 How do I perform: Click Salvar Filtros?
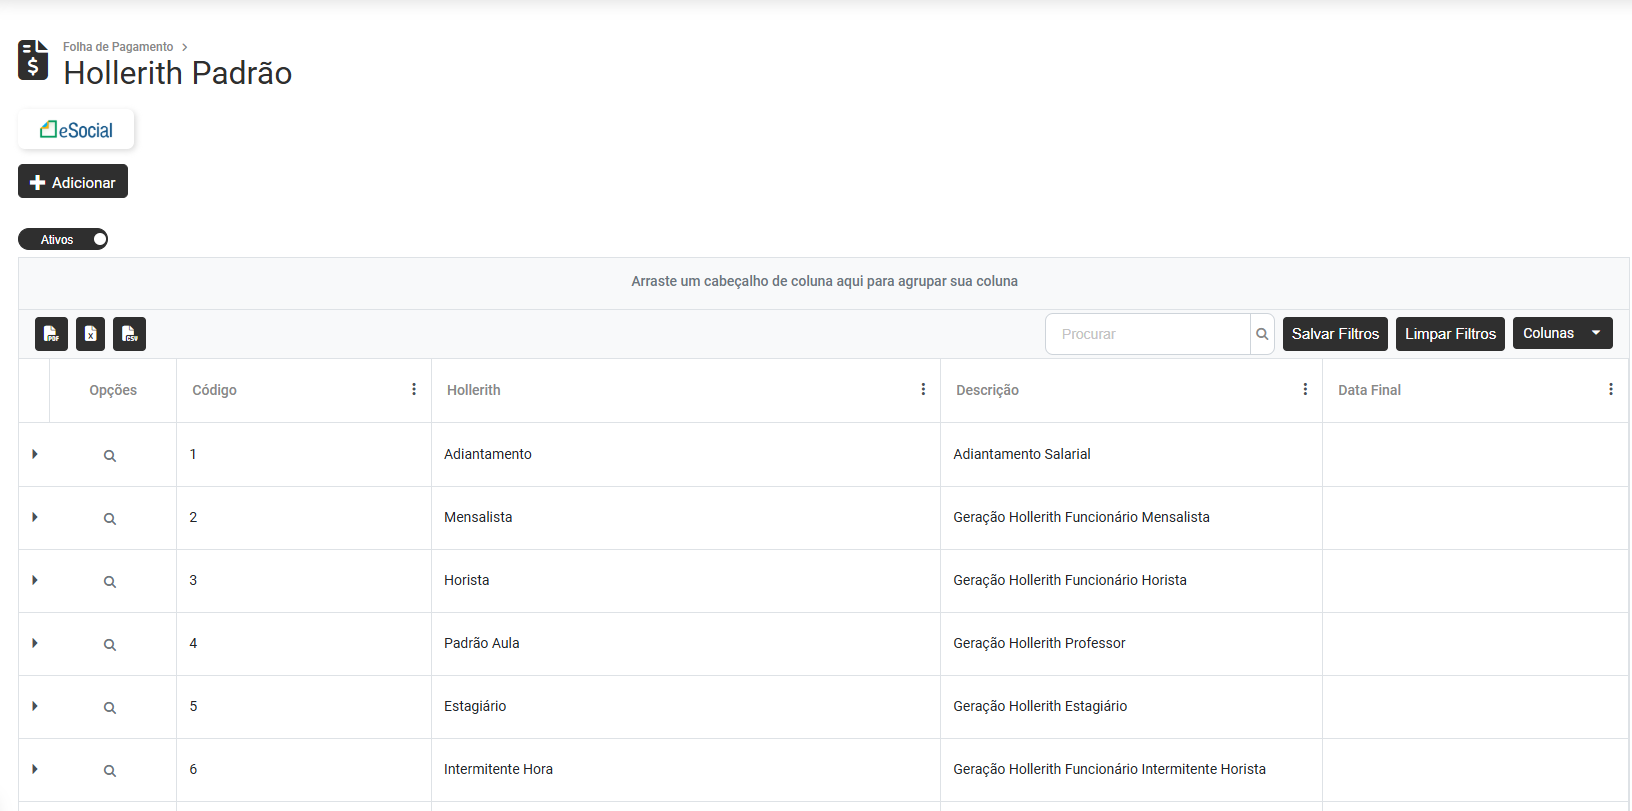point(1335,334)
